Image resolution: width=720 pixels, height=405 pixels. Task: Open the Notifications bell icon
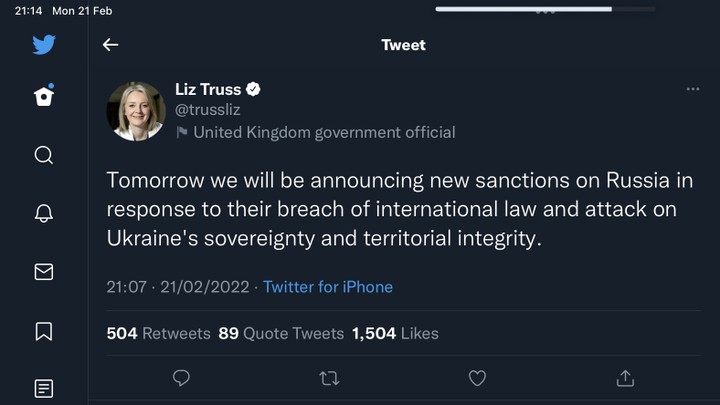pos(43,213)
